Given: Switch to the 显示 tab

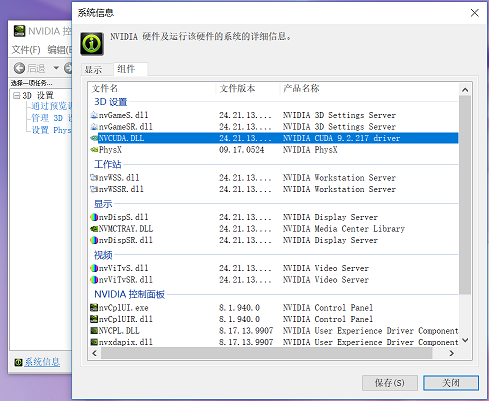Looking at the screenshot, I should tap(93, 70).
